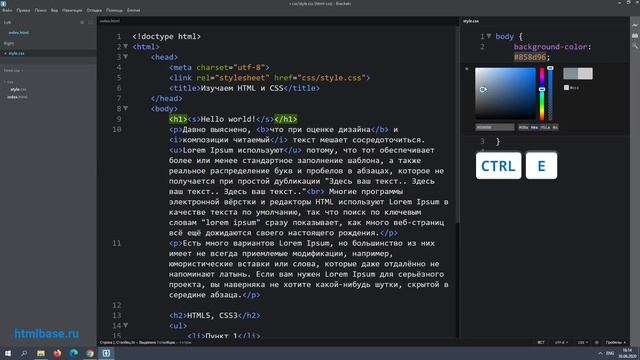Open the Emmet menu
640x360 pixels.
(133, 10)
